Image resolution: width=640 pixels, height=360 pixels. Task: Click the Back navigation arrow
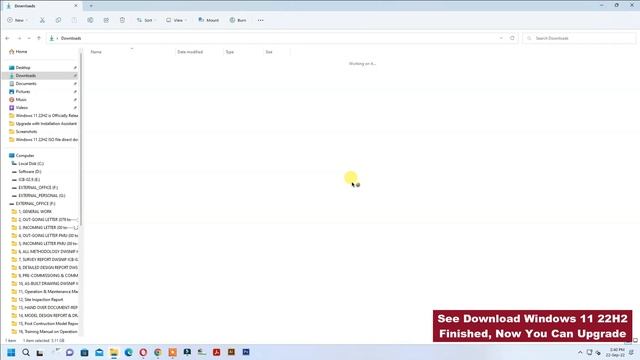coord(7,38)
